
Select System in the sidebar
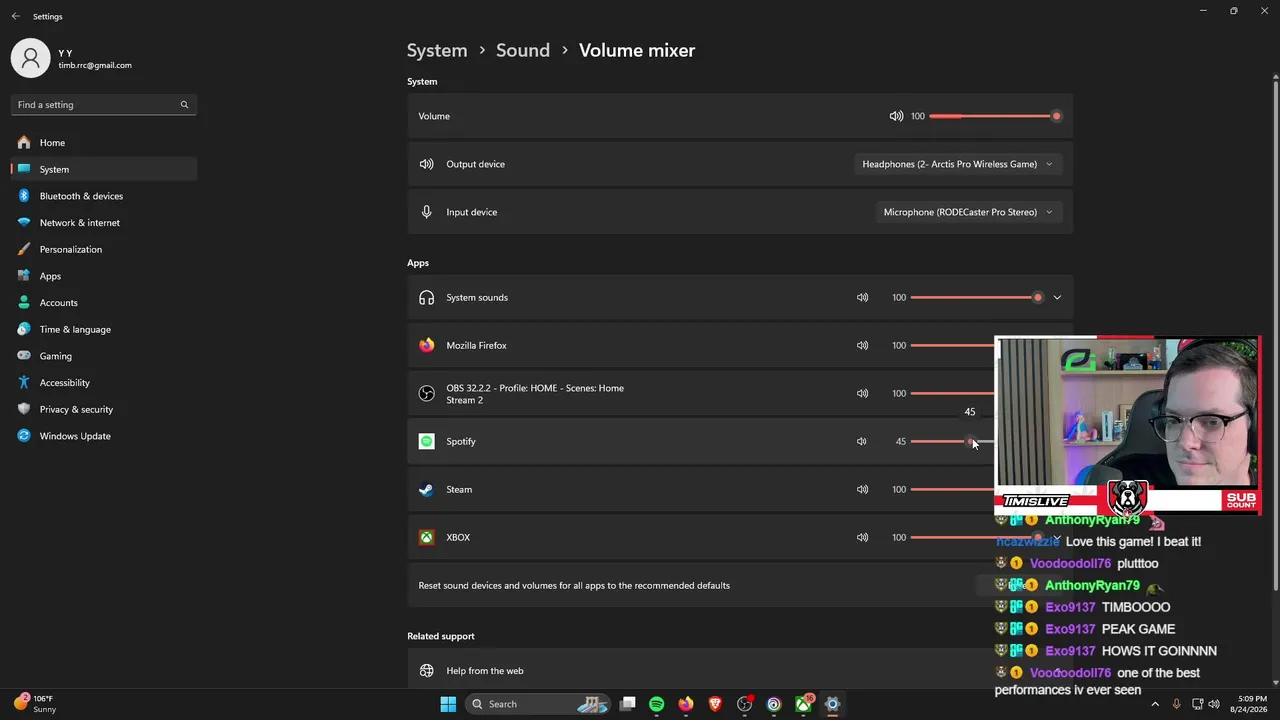(x=104, y=170)
